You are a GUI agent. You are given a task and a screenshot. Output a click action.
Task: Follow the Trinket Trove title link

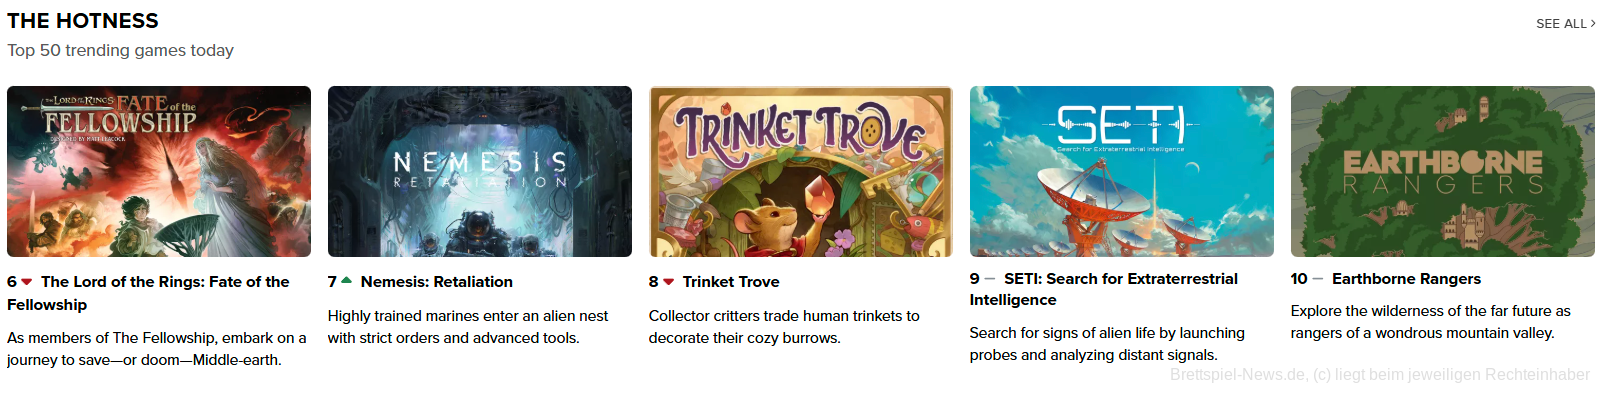pos(731,282)
